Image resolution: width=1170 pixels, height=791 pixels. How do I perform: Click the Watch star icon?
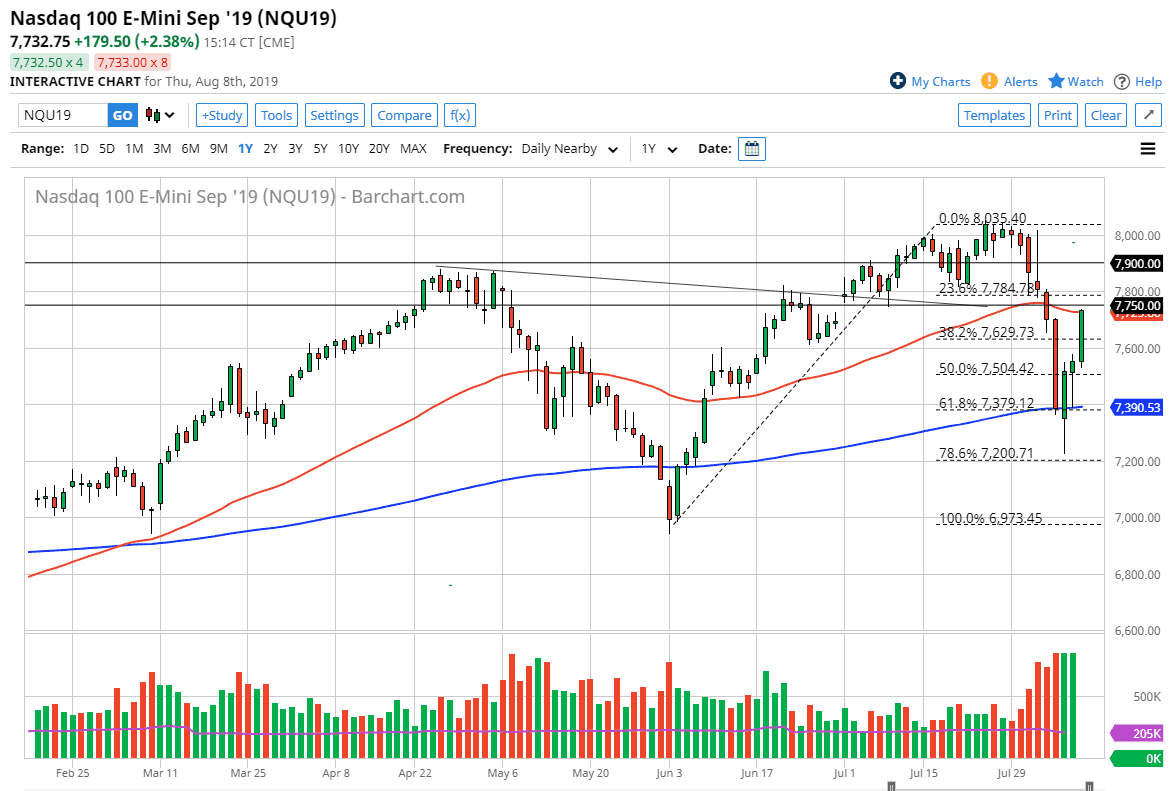(1059, 81)
